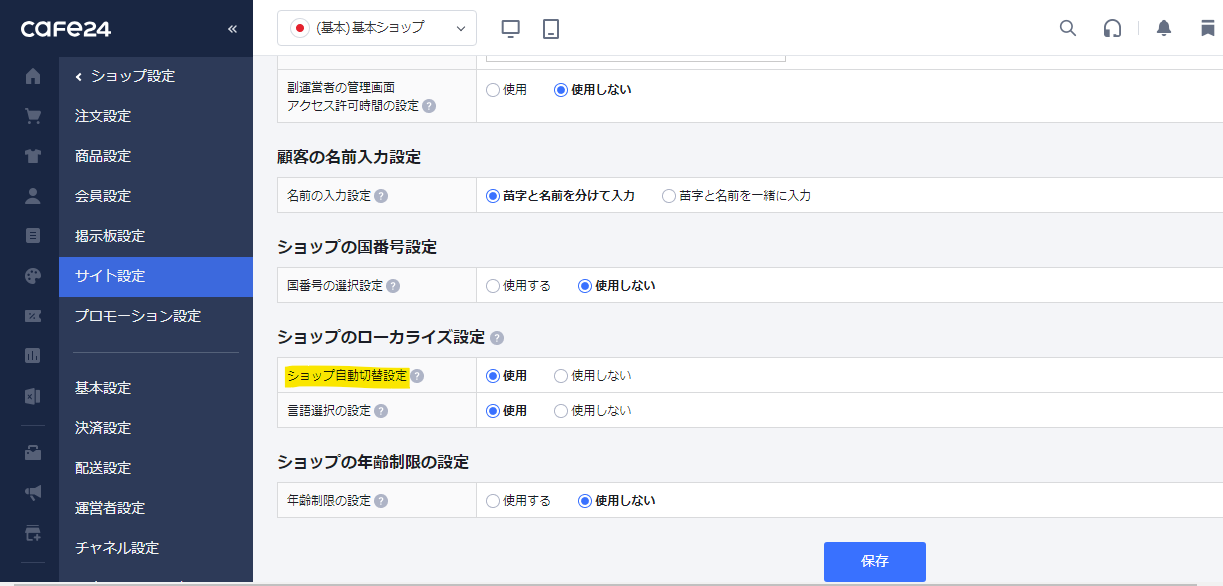Open 配送設定 menu item
This screenshot has height=586, width=1223.
[156, 468]
